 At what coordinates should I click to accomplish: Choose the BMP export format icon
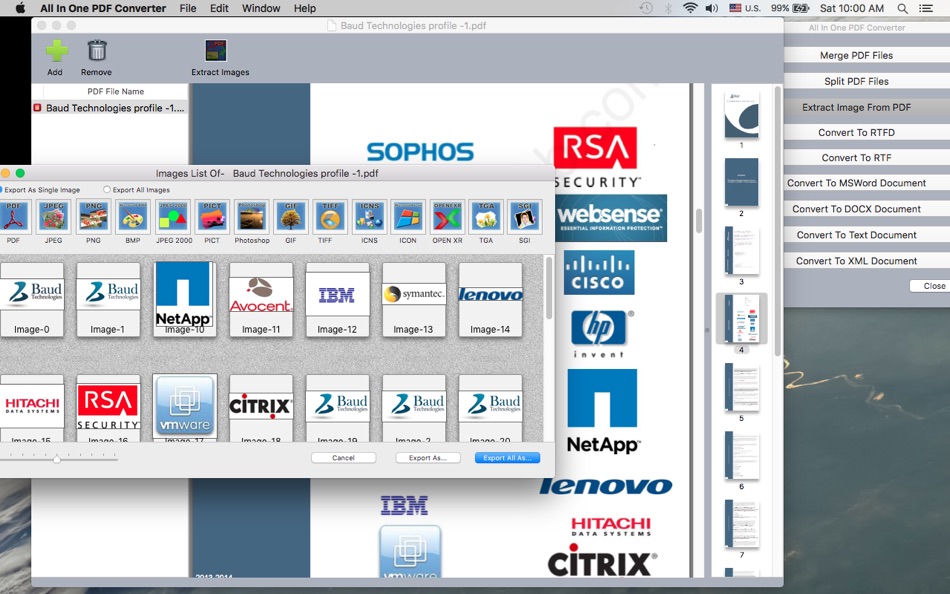pos(133,217)
